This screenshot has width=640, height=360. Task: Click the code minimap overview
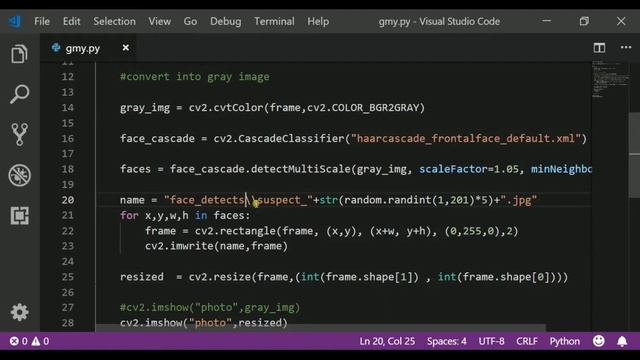610,80
